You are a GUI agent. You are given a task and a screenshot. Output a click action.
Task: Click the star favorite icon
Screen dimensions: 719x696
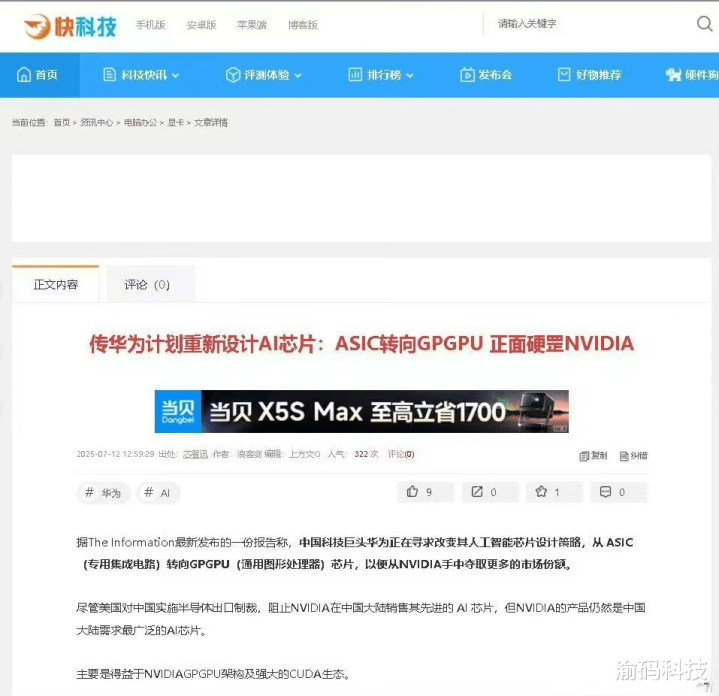pyautogui.click(x=541, y=492)
